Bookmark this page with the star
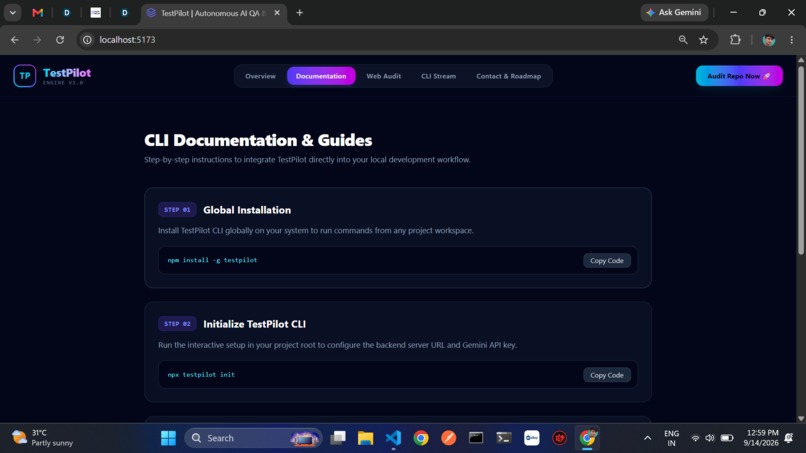The height and width of the screenshot is (453, 806). click(703, 40)
